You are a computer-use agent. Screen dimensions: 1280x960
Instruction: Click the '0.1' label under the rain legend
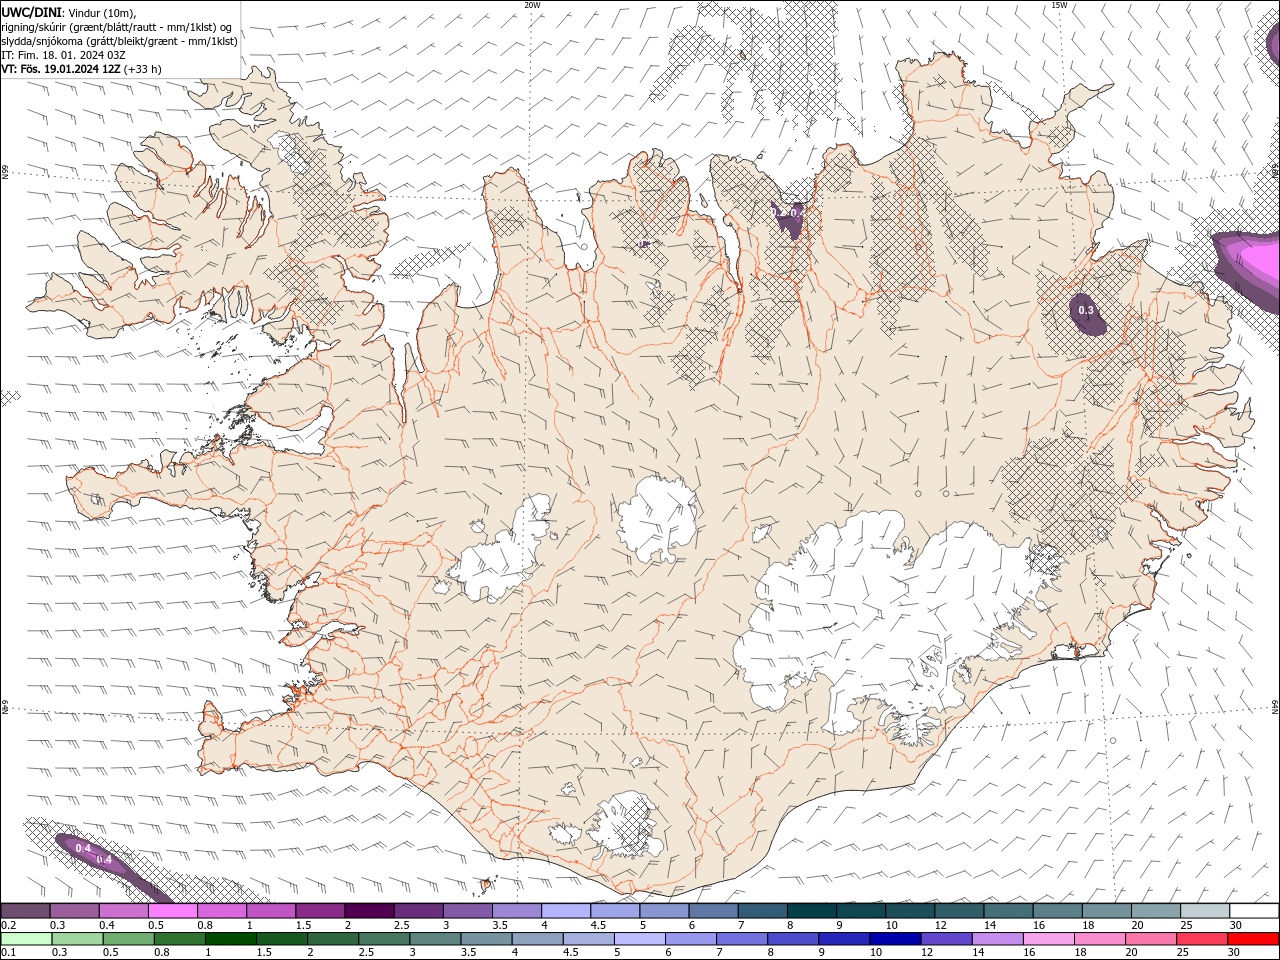(x=8, y=953)
